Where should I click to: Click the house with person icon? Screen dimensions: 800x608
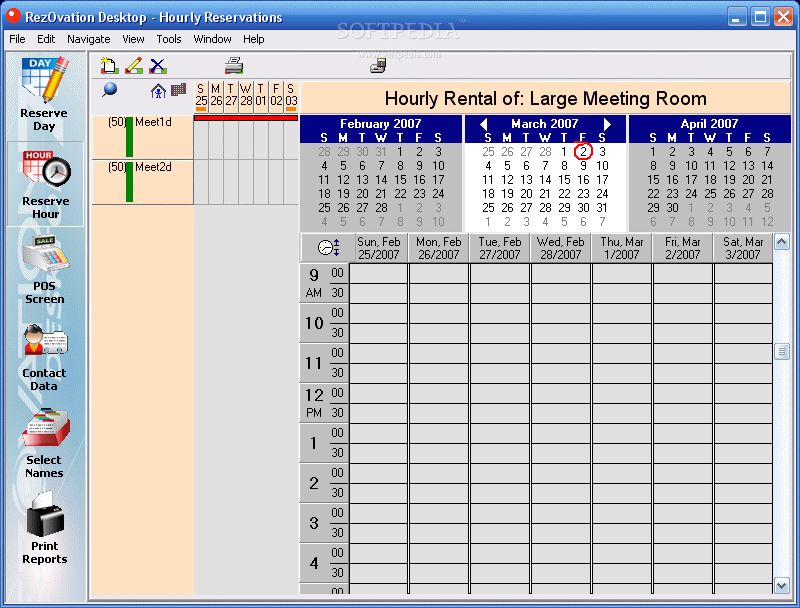pyautogui.click(x=158, y=91)
